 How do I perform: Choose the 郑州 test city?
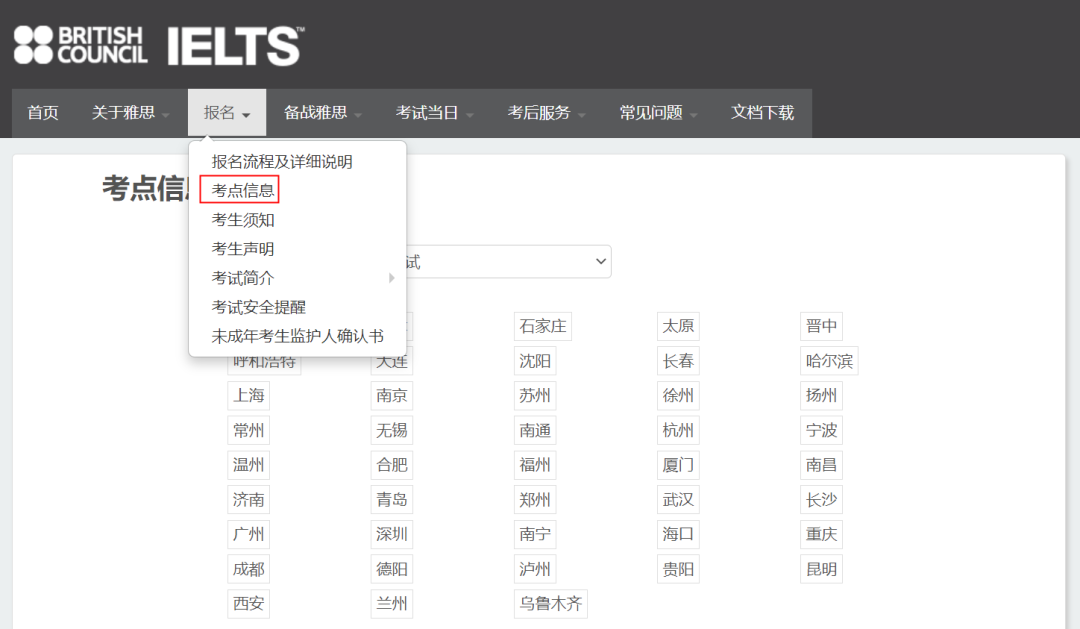click(534, 499)
